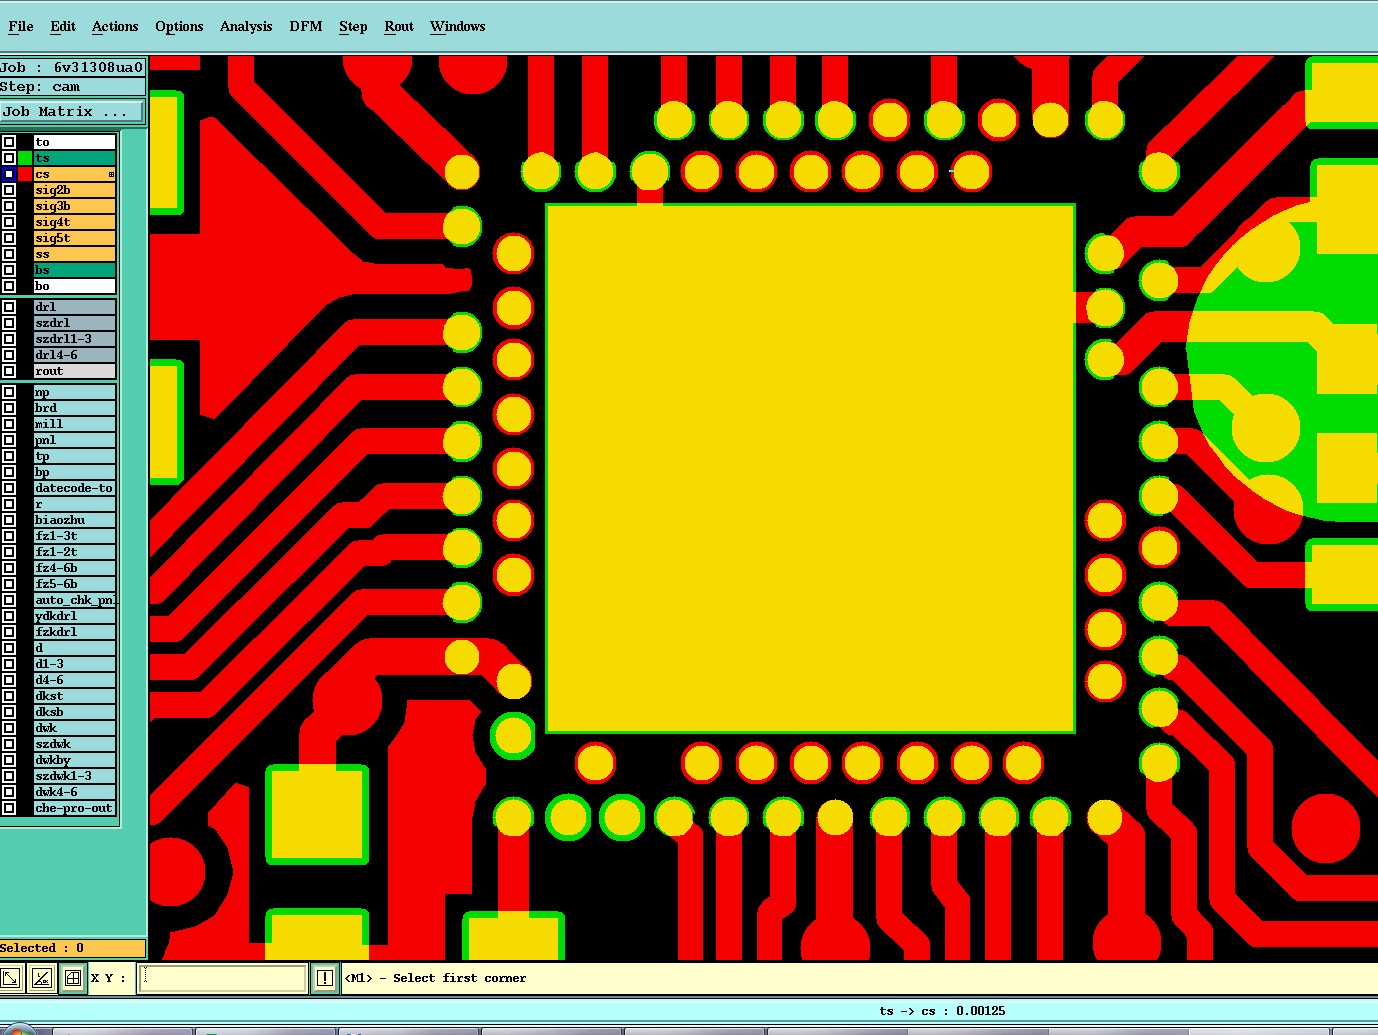This screenshot has width=1378, height=1035.
Task: Click the small grid marker on cs row
Action: pyautogui.click(x=111, y=174)
